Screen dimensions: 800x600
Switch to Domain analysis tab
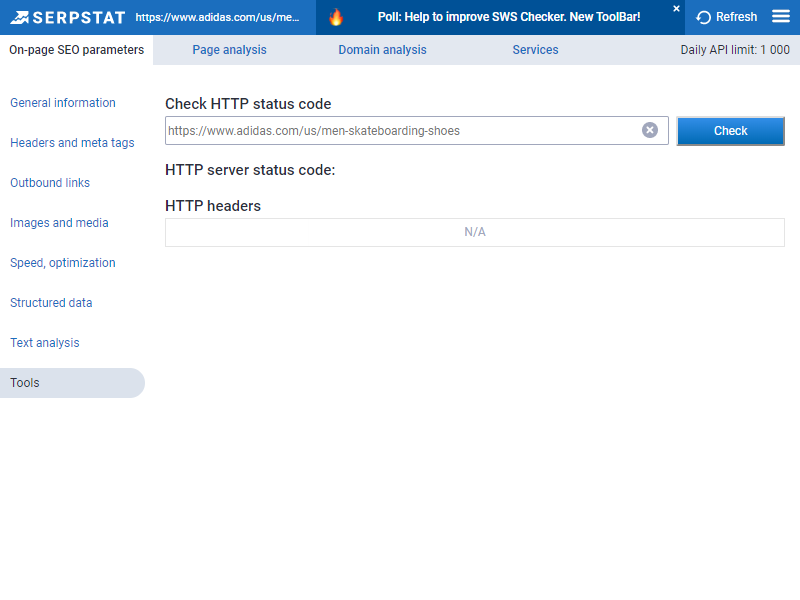click(x=382, y=49)
